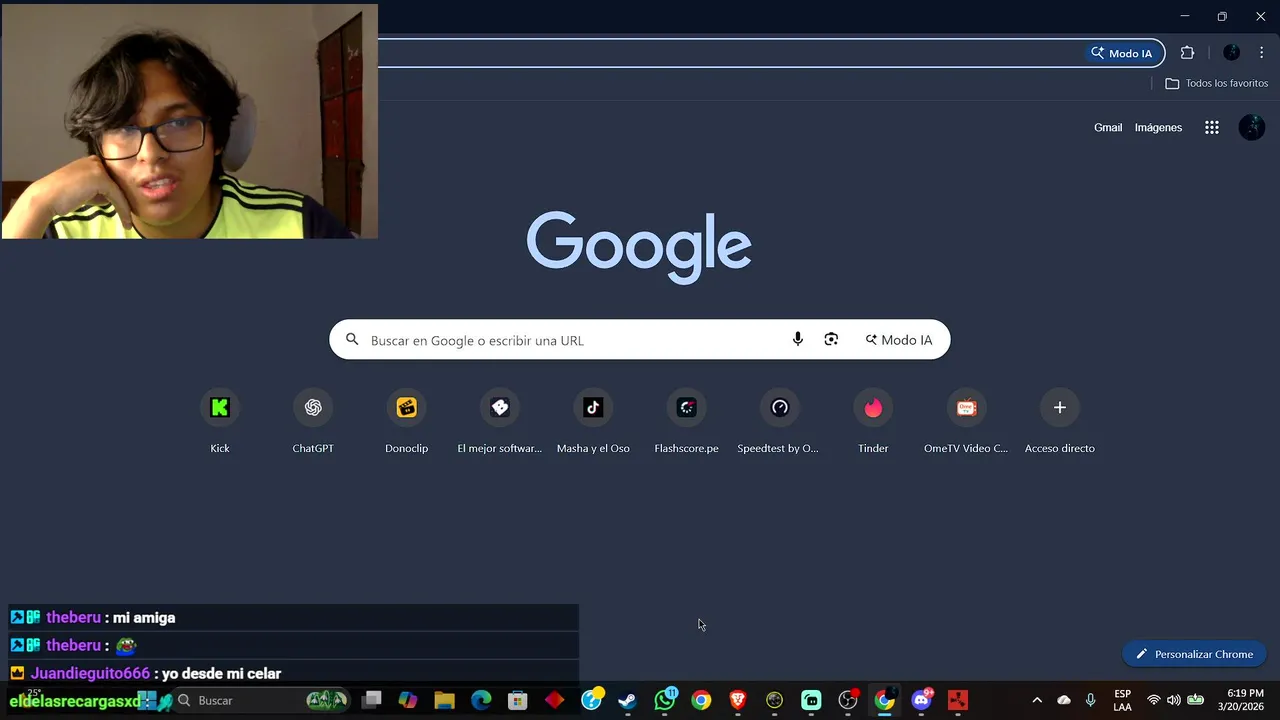
Task: Open Copilot from the taskbar
Action: 408,700
